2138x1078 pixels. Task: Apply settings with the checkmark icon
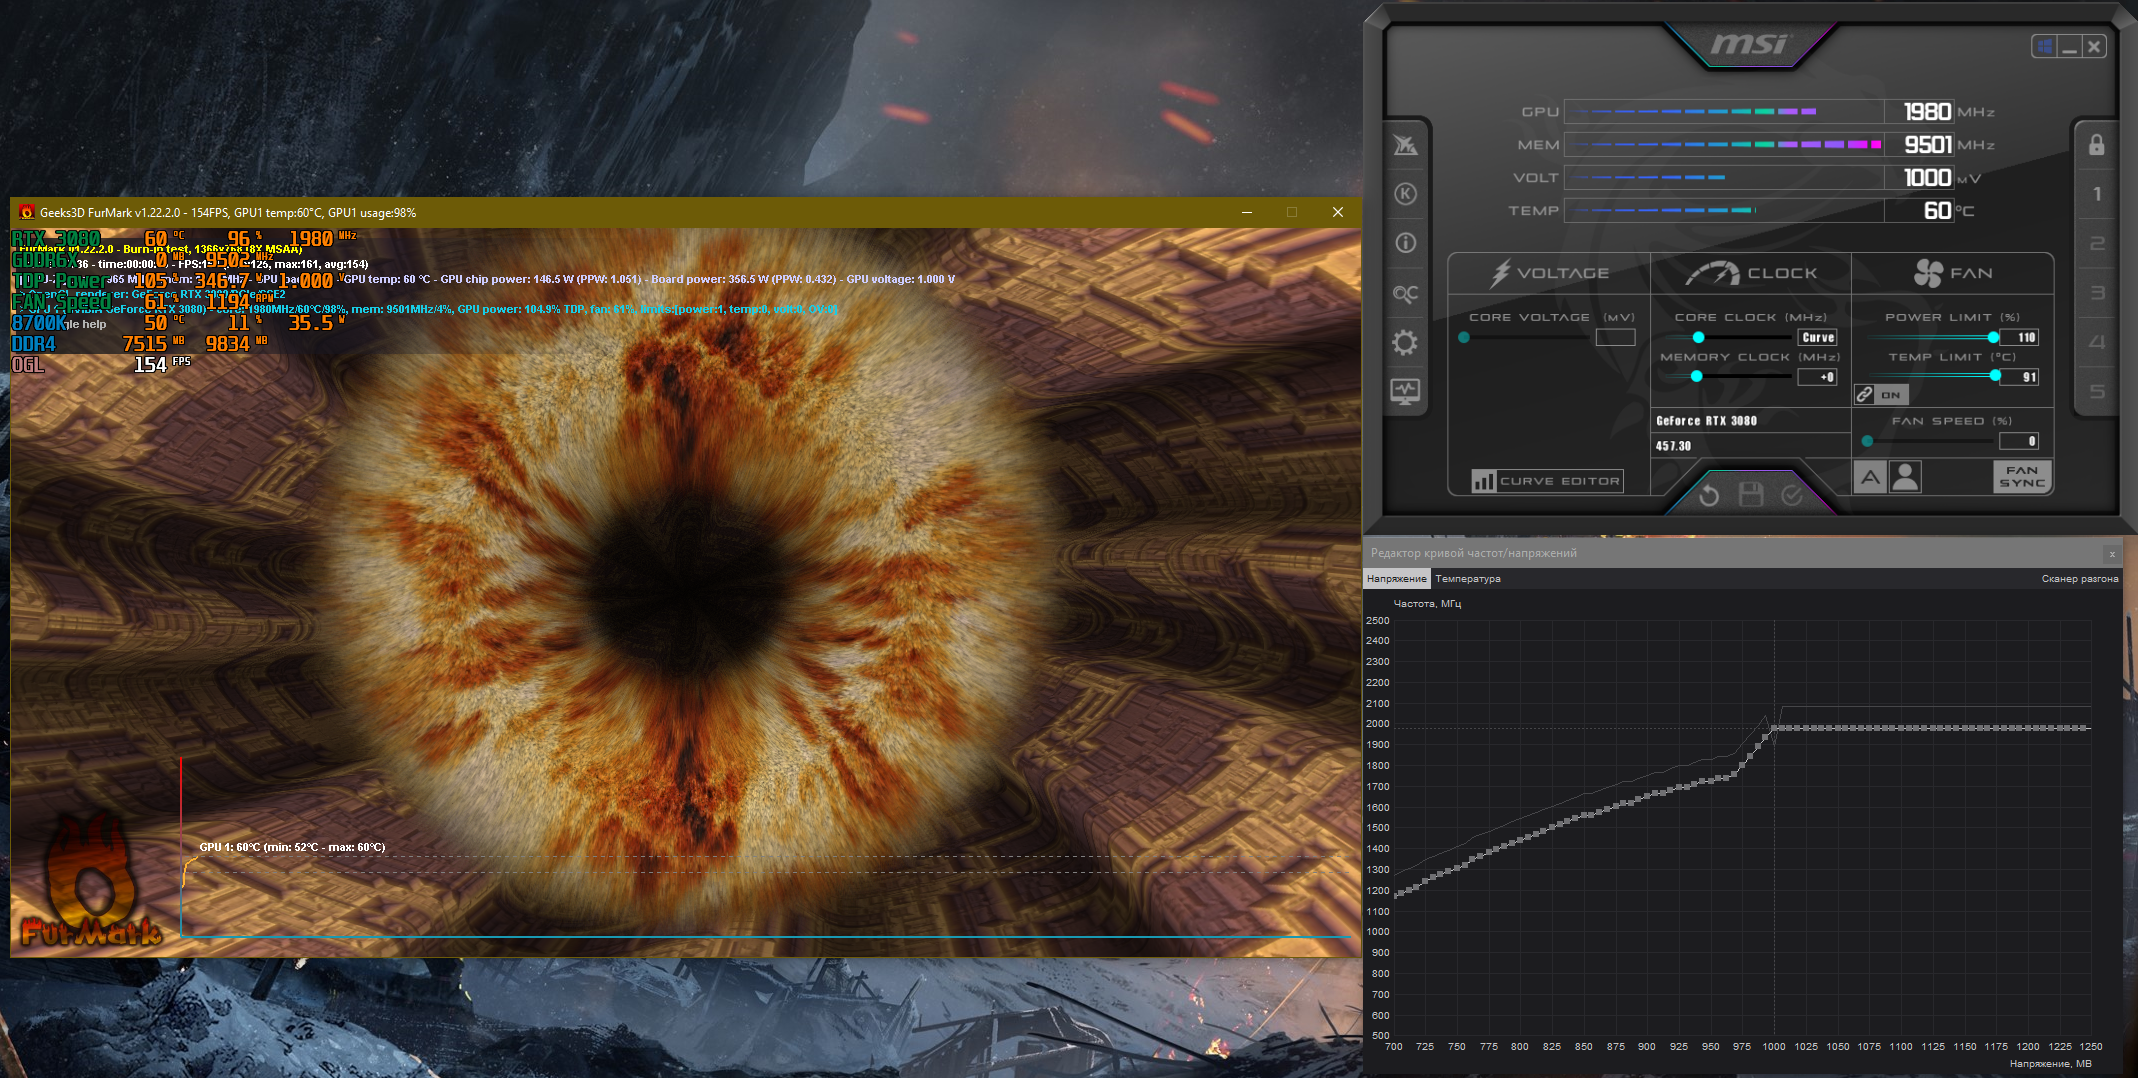click(x=1792, y=494)
